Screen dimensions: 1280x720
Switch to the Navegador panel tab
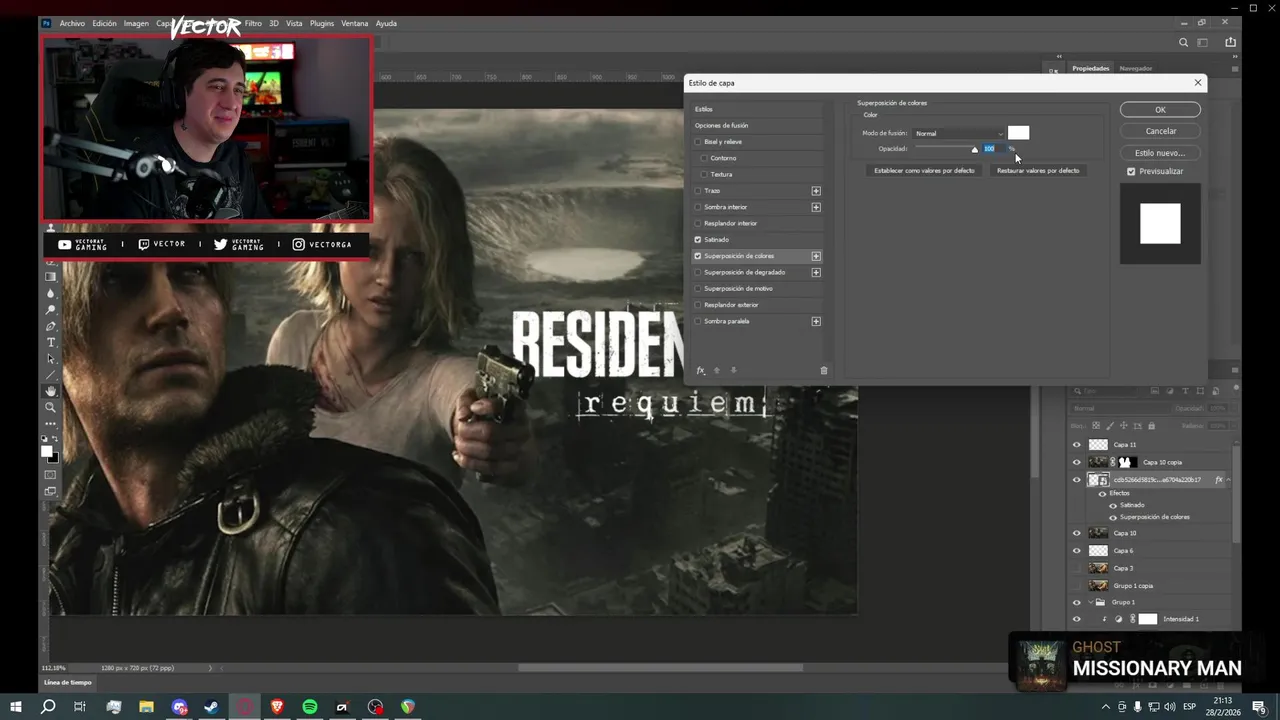(1135, 68)
